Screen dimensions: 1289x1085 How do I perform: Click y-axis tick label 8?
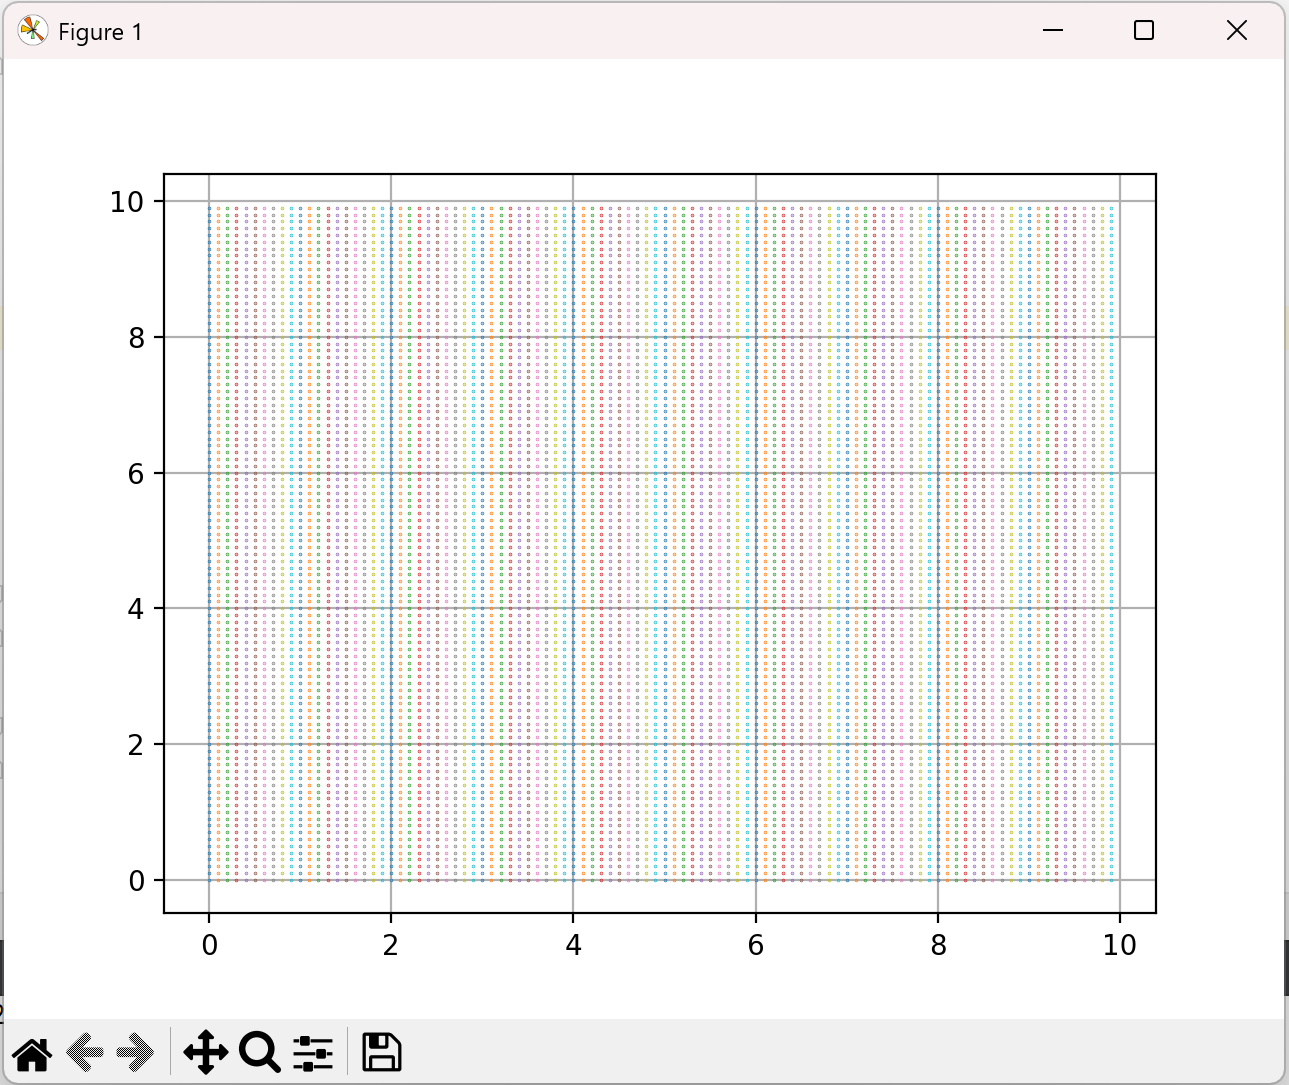pos(136,338)
